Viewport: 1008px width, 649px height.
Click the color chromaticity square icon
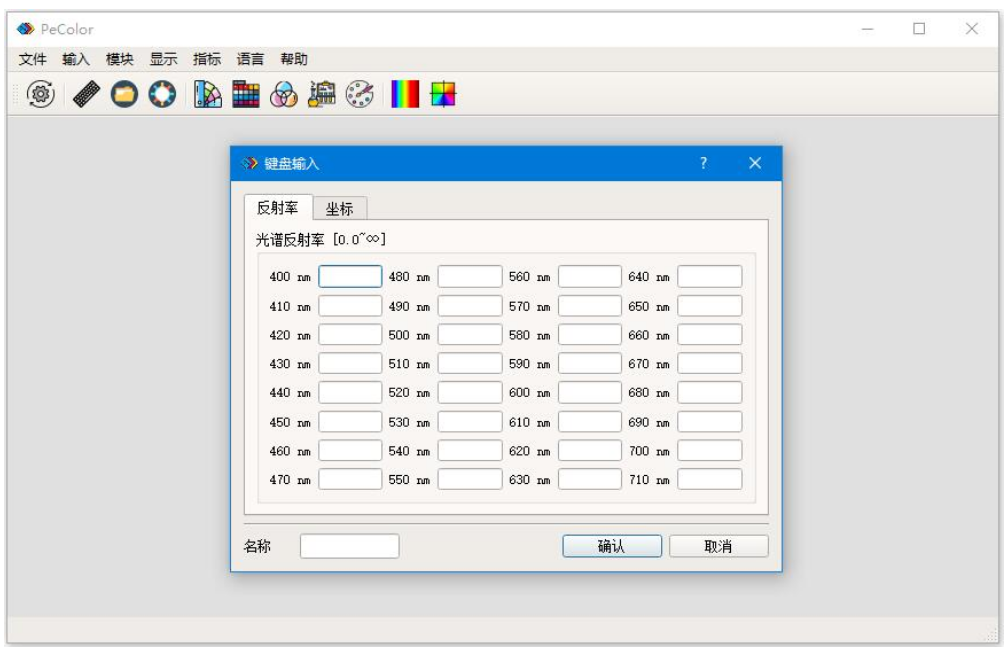443,94
